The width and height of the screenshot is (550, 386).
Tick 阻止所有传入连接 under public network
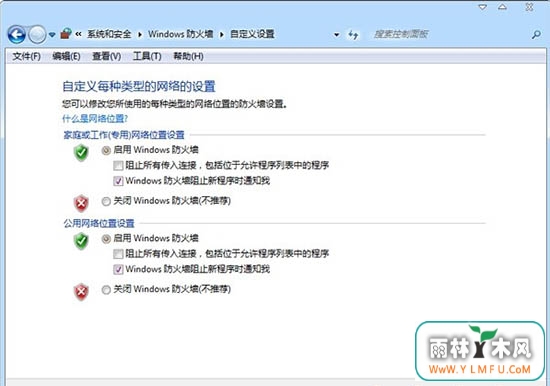tap(118, 254)
